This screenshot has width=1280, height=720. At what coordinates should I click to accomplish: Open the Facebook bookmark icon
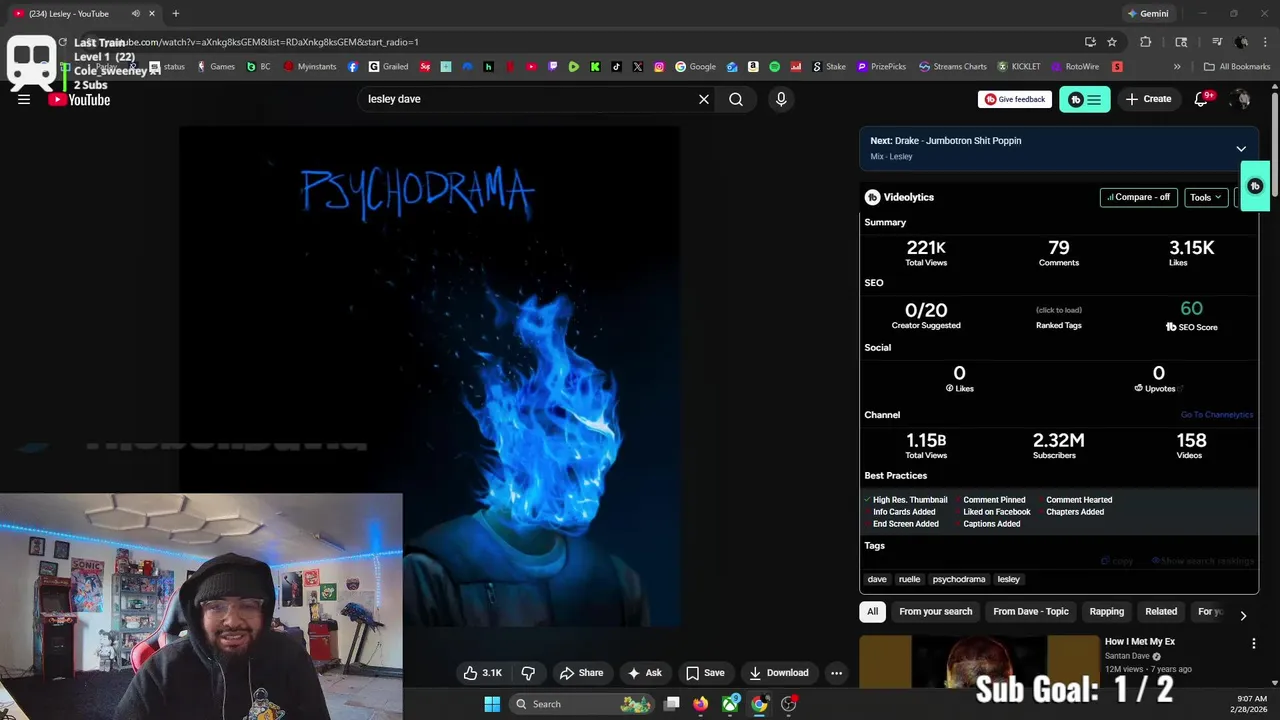353,67
